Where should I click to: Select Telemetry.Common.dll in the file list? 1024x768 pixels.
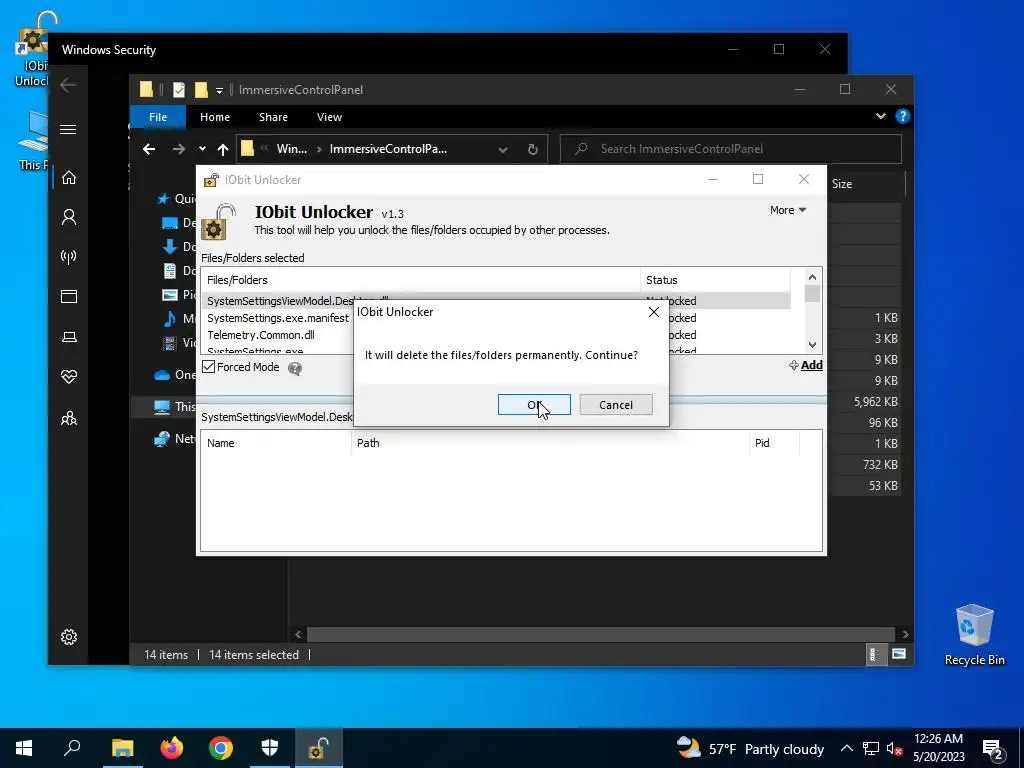[x=261, y=335]
